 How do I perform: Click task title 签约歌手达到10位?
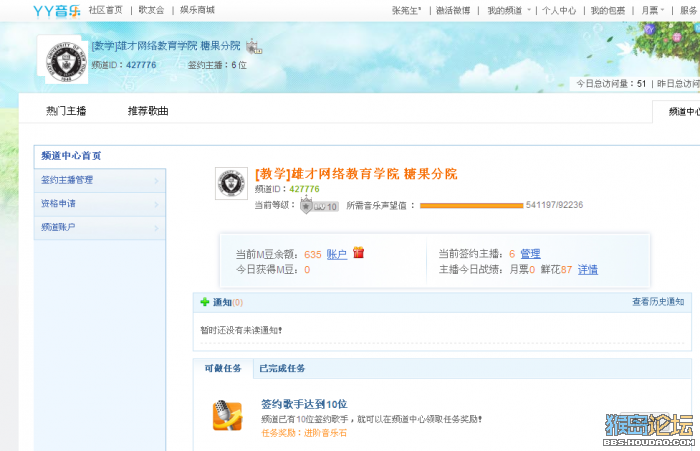(x=304, y=404)
